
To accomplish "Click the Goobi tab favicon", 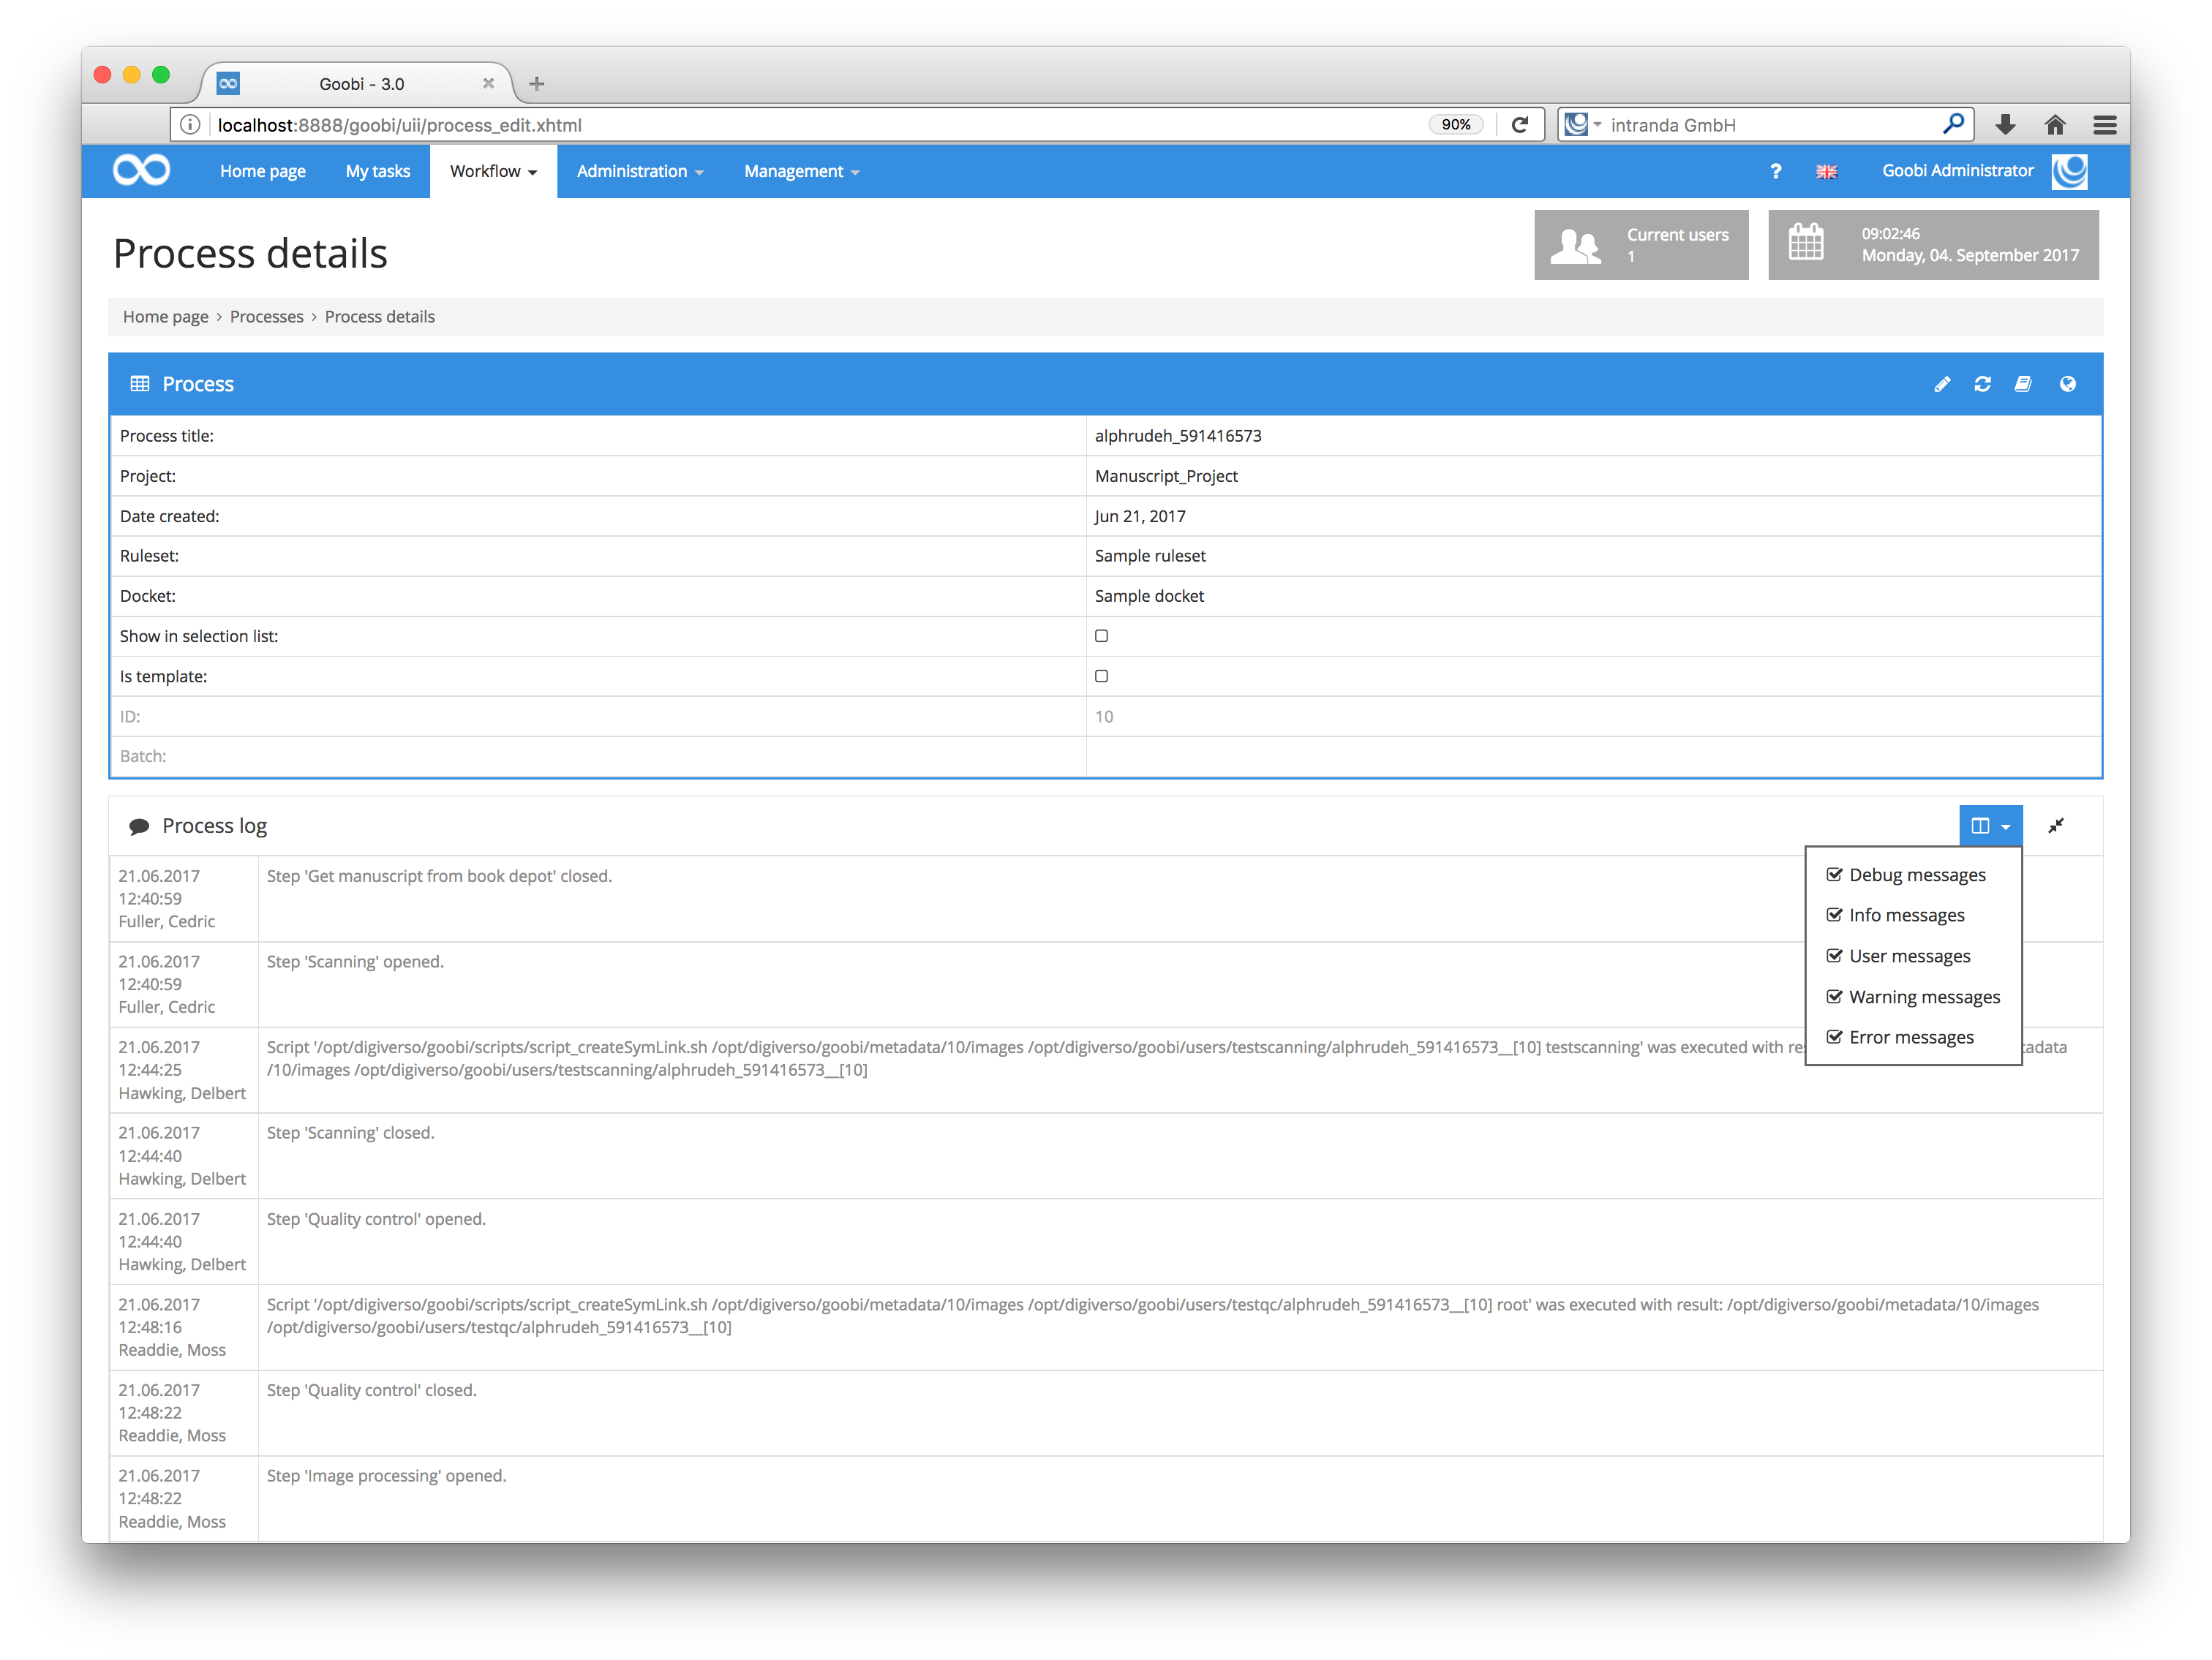I will 228,84.
